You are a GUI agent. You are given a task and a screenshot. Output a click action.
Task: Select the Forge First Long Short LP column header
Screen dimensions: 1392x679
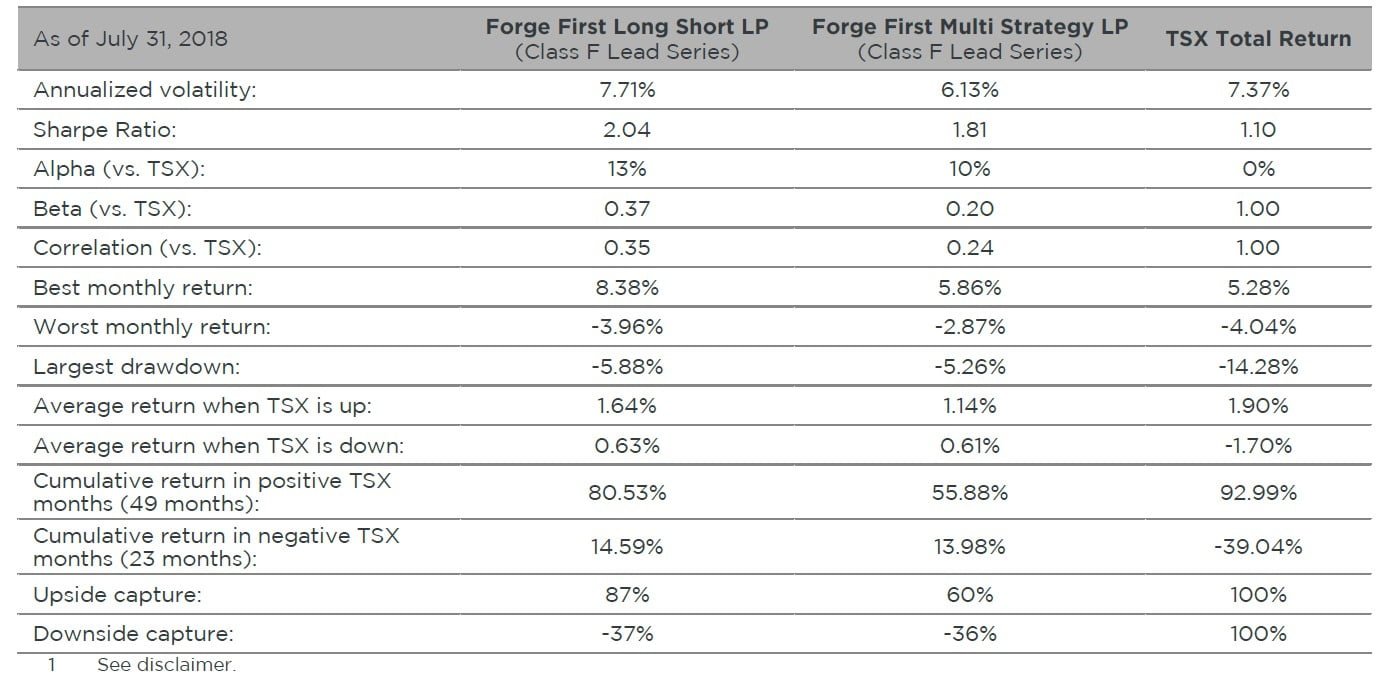click(x=627, y=39)
